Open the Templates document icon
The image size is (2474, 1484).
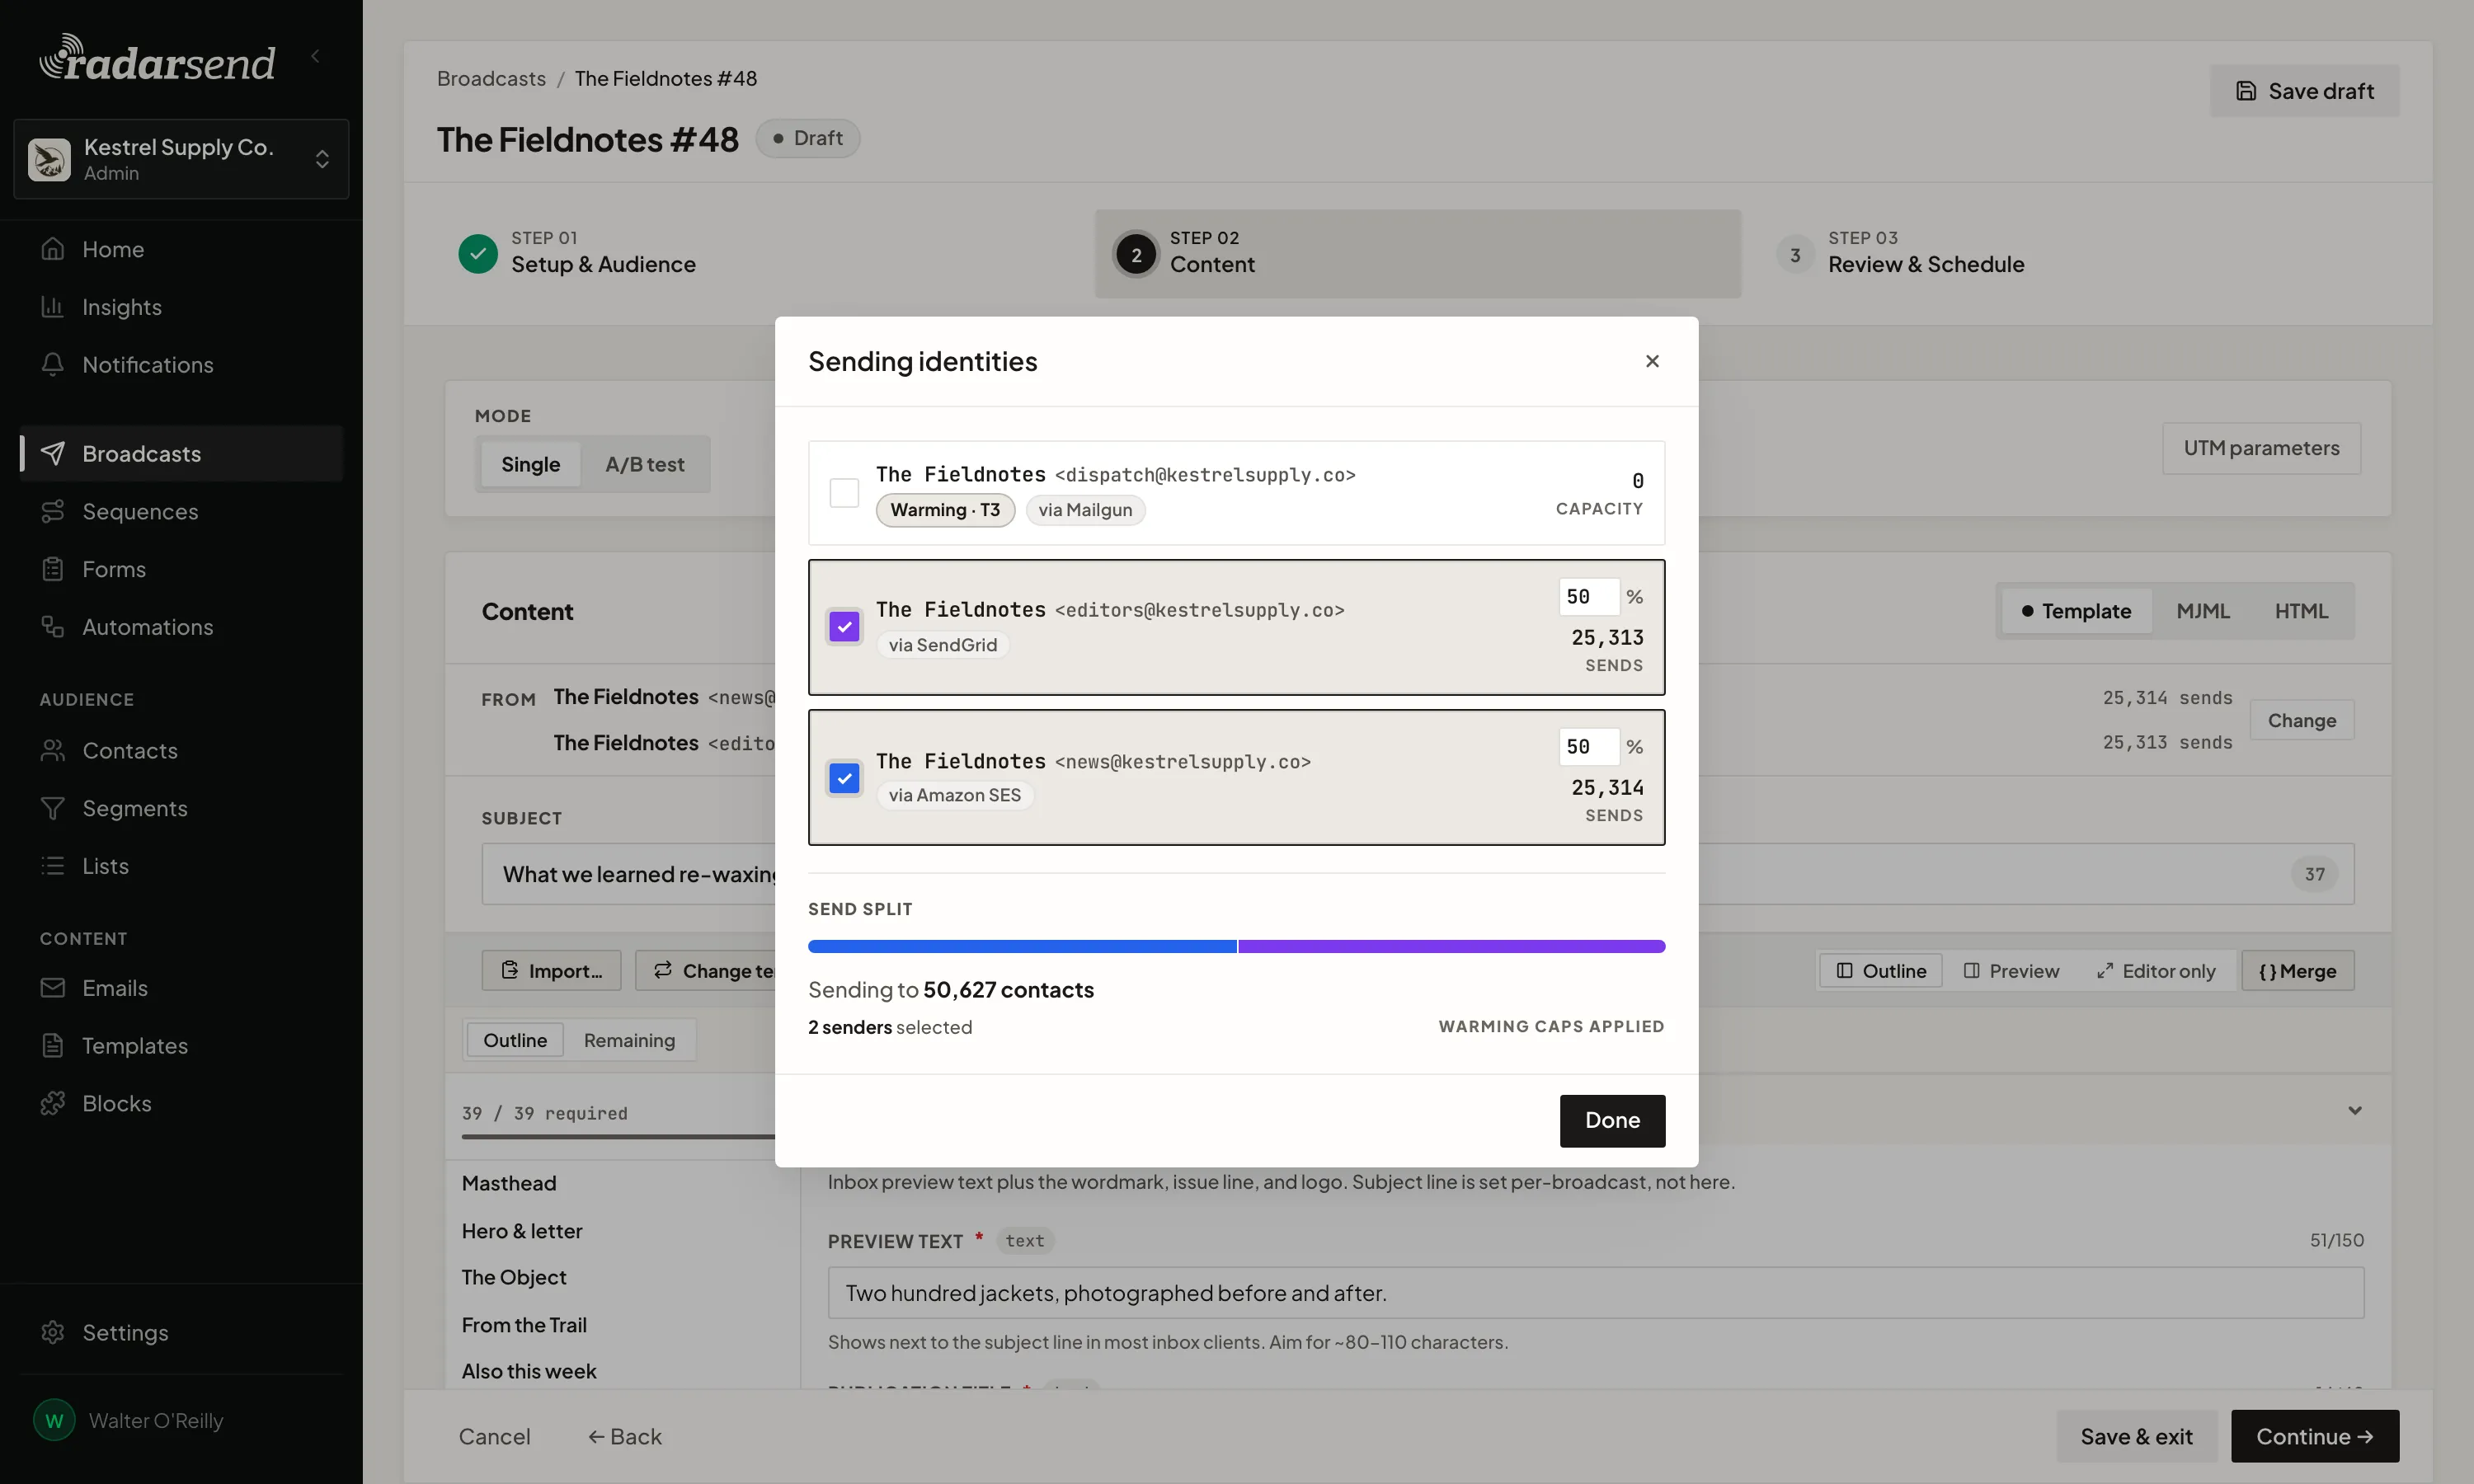tap(53, 1046)
